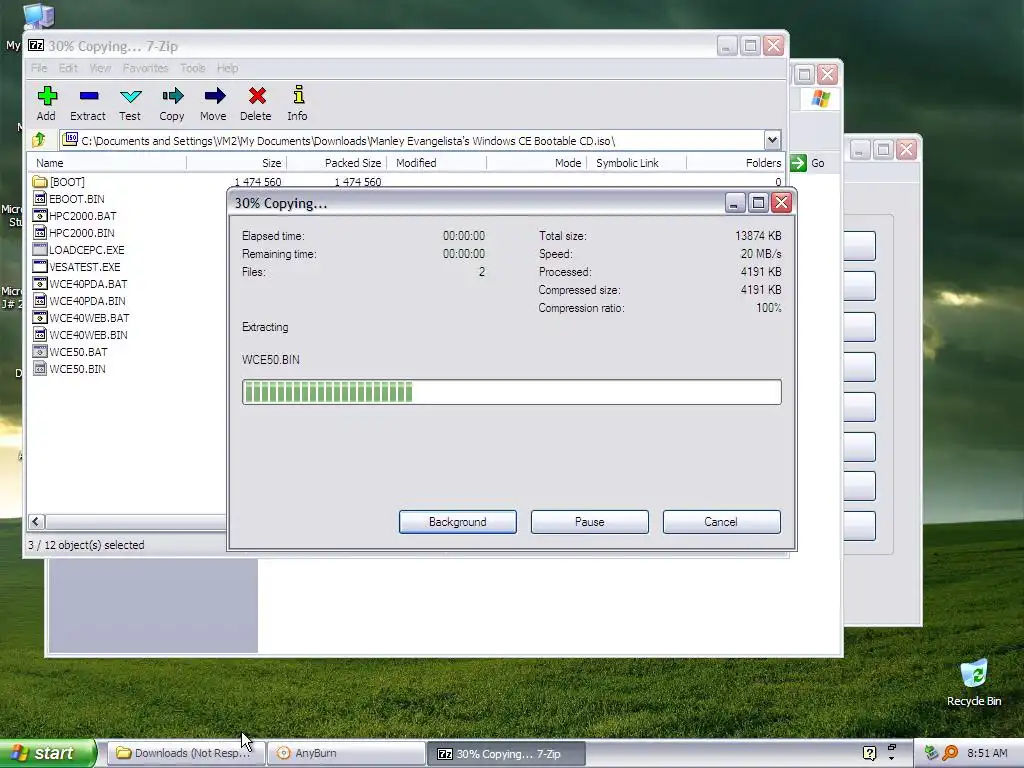Sort by the Size column header
1024x768 pixels.
point(236,163)
